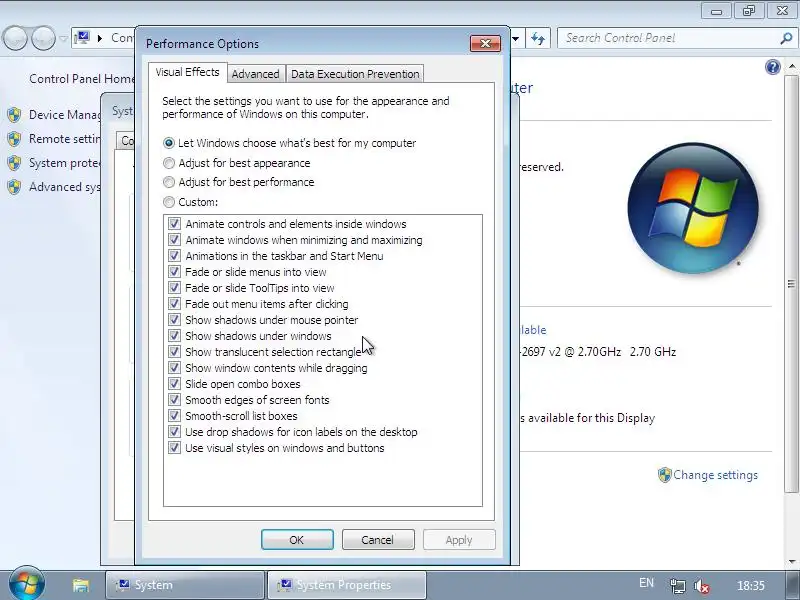Restore down the System window
This screenshot has width=800, height=600.
click(x=748, y=11)
